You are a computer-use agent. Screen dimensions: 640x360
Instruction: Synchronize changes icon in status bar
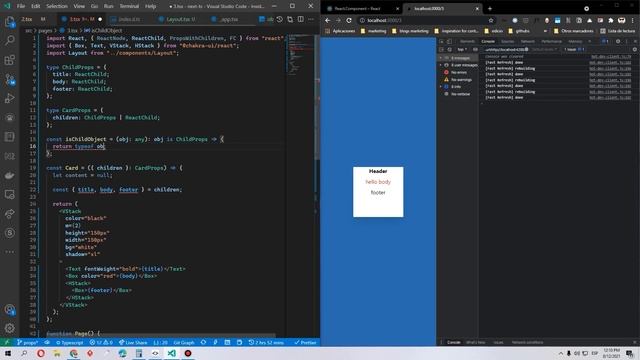[203, 342]
